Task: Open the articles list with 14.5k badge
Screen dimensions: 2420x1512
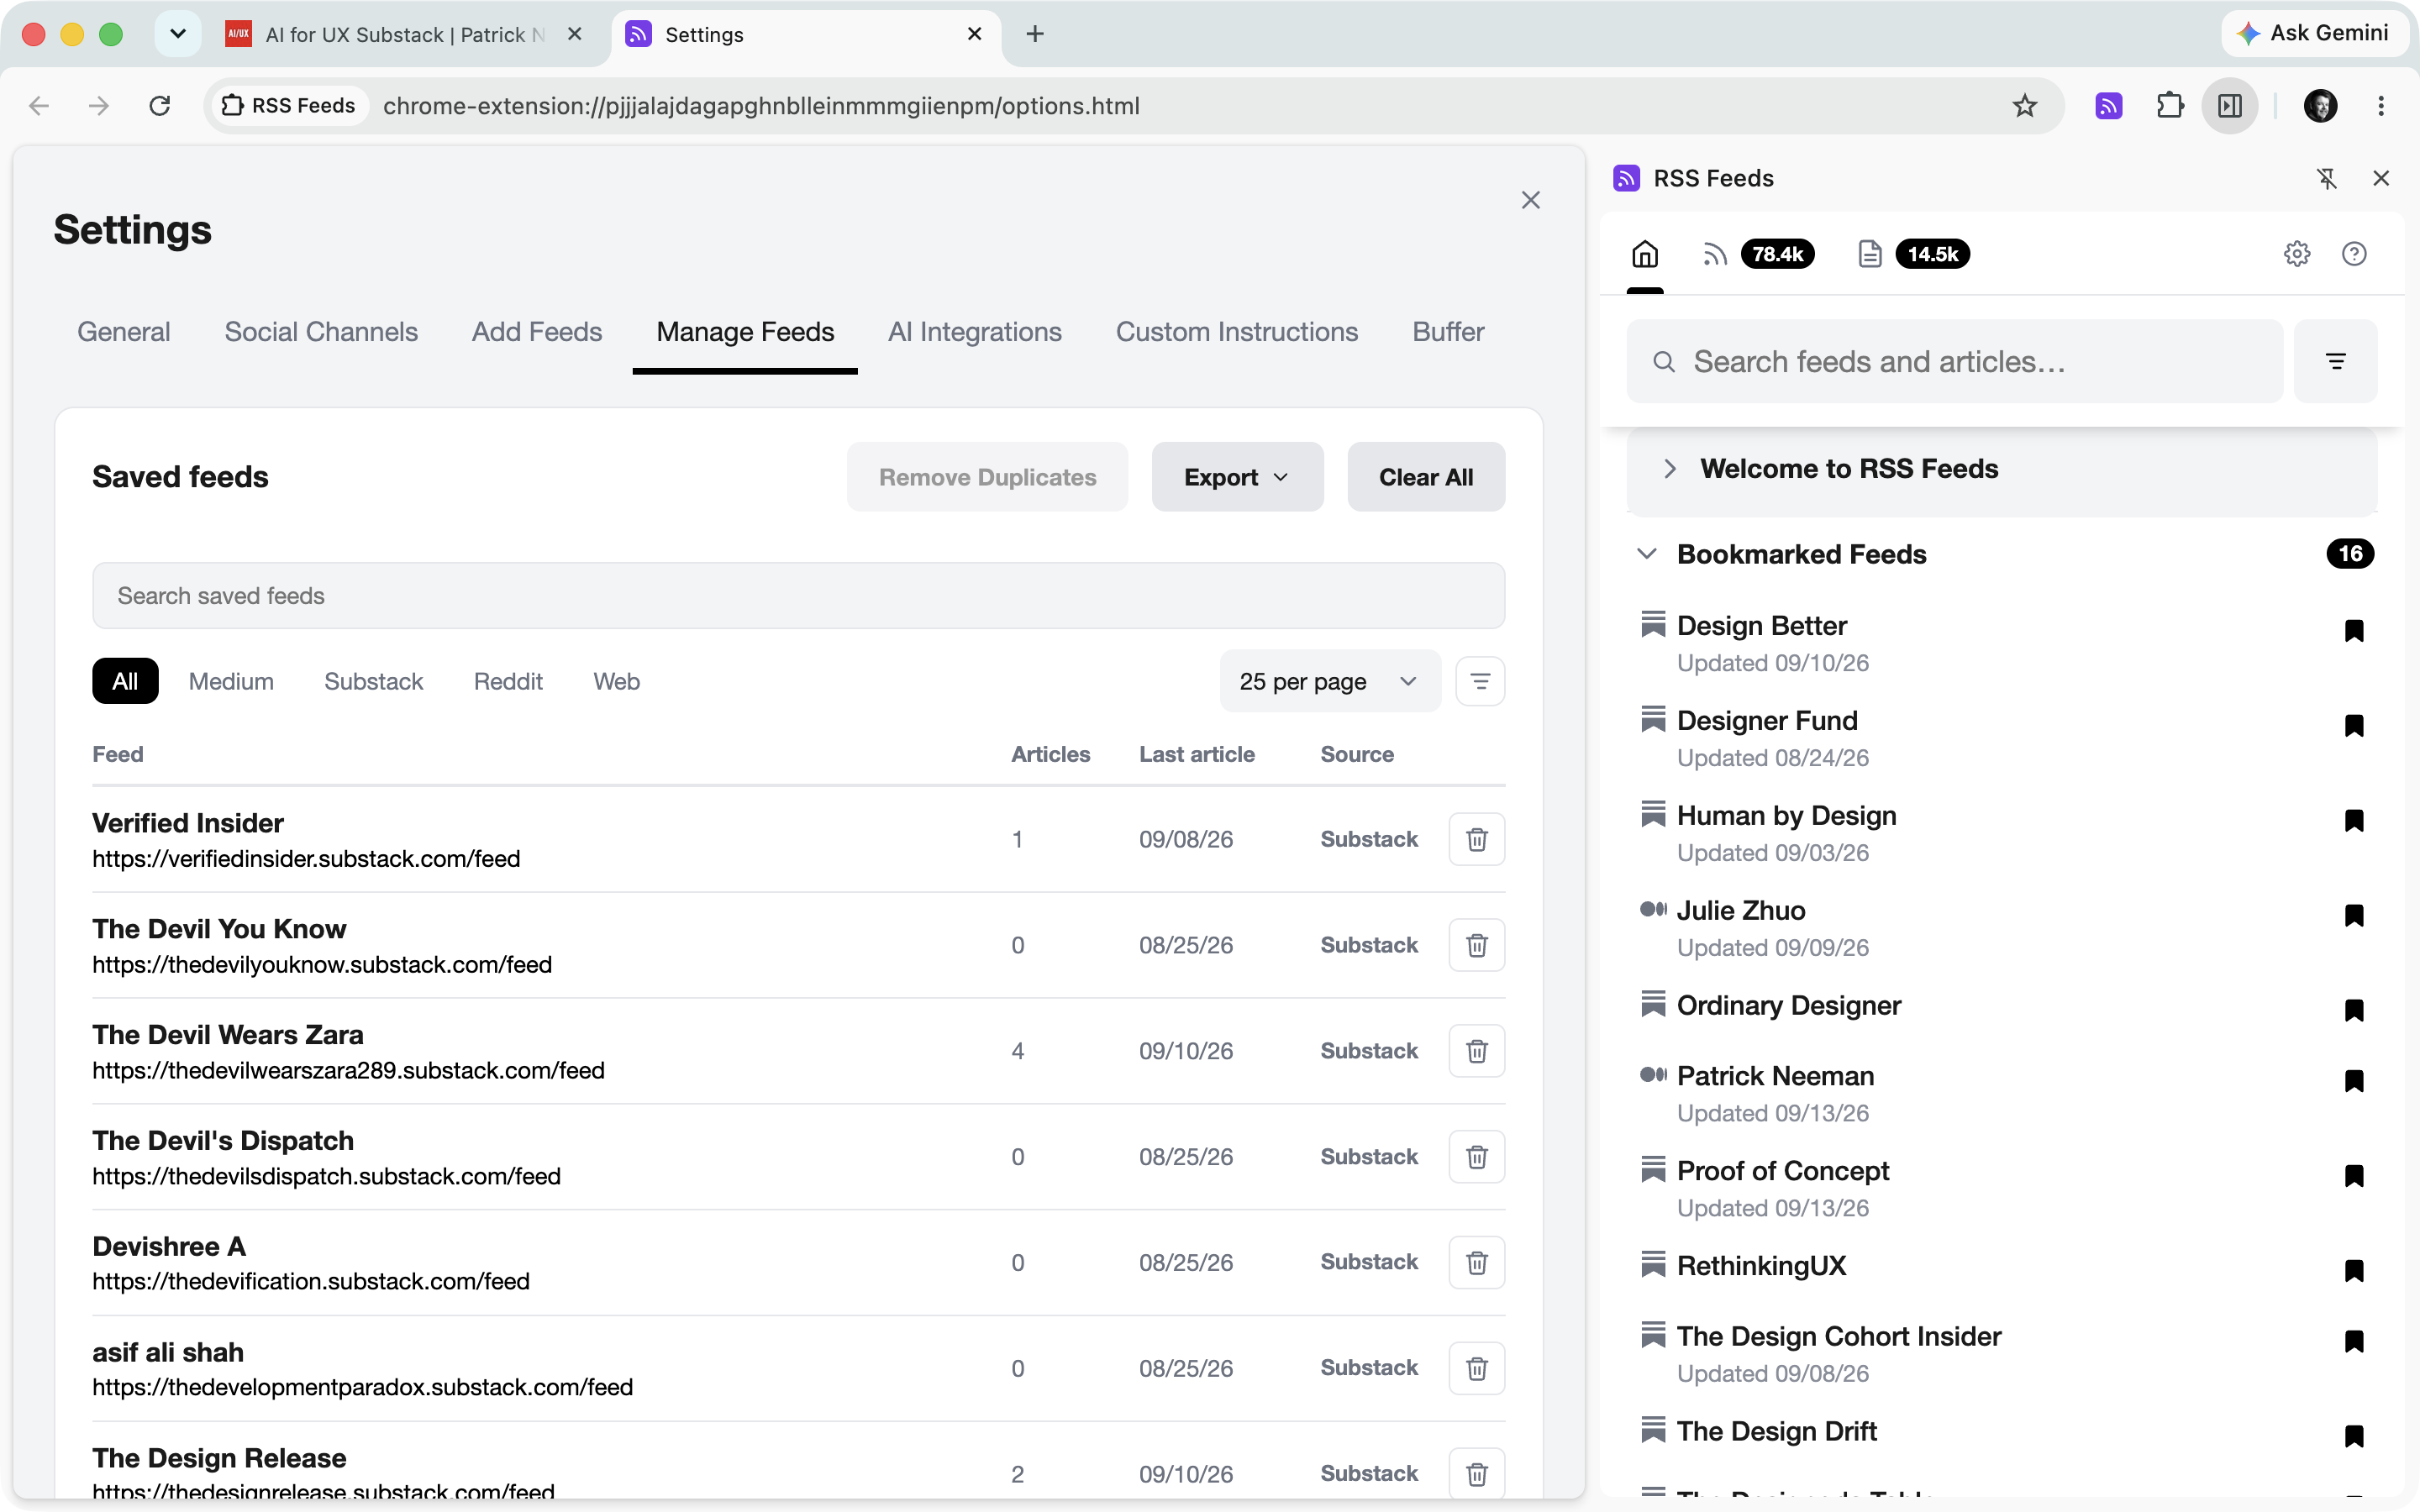Action: pos(1913,254)
